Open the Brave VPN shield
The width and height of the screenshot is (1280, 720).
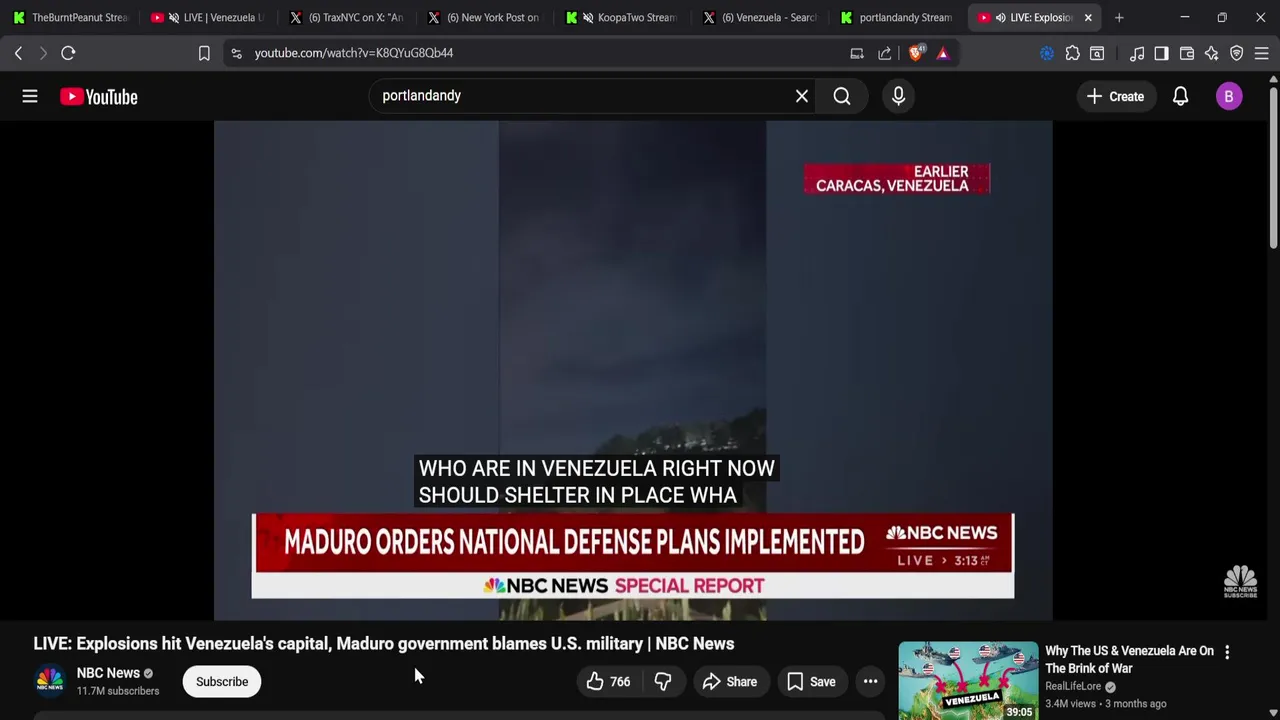pos(1237,53)
